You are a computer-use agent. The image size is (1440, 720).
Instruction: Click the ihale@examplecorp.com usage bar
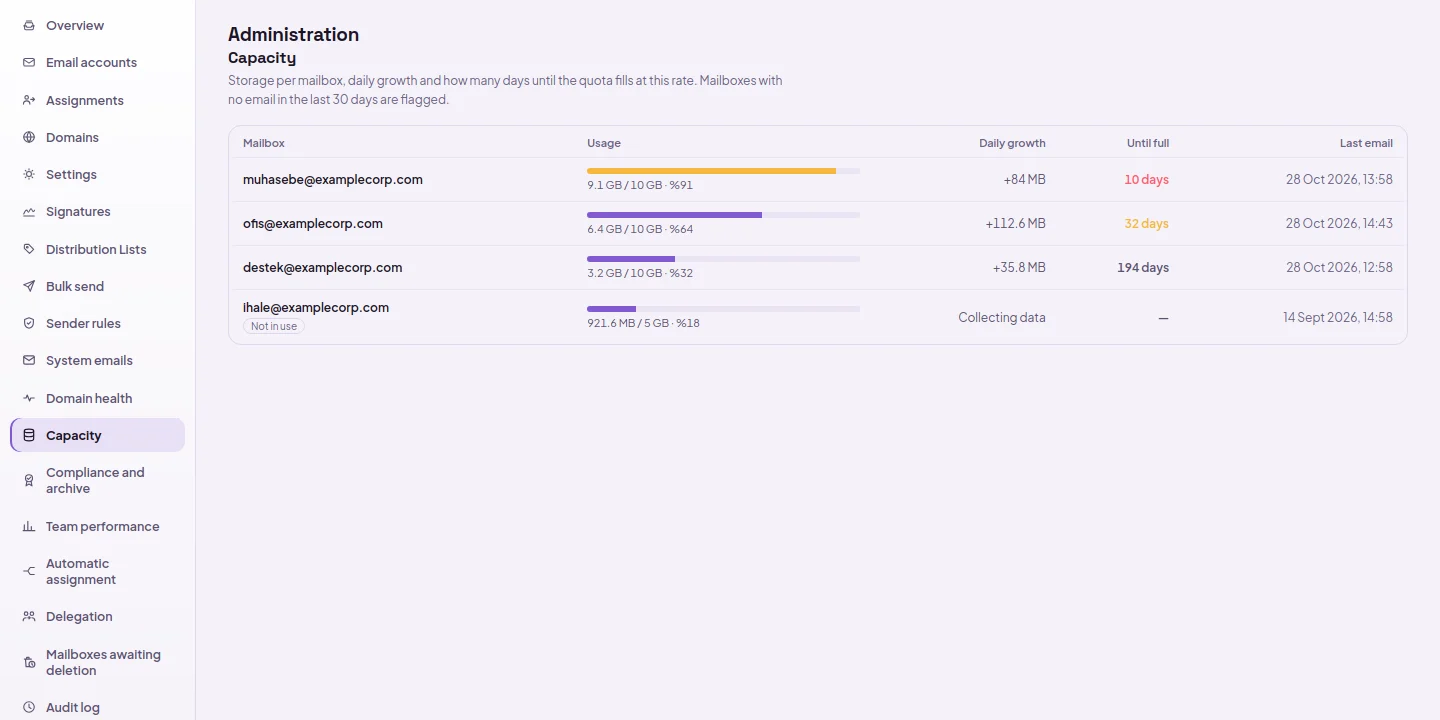pos(723,309)
